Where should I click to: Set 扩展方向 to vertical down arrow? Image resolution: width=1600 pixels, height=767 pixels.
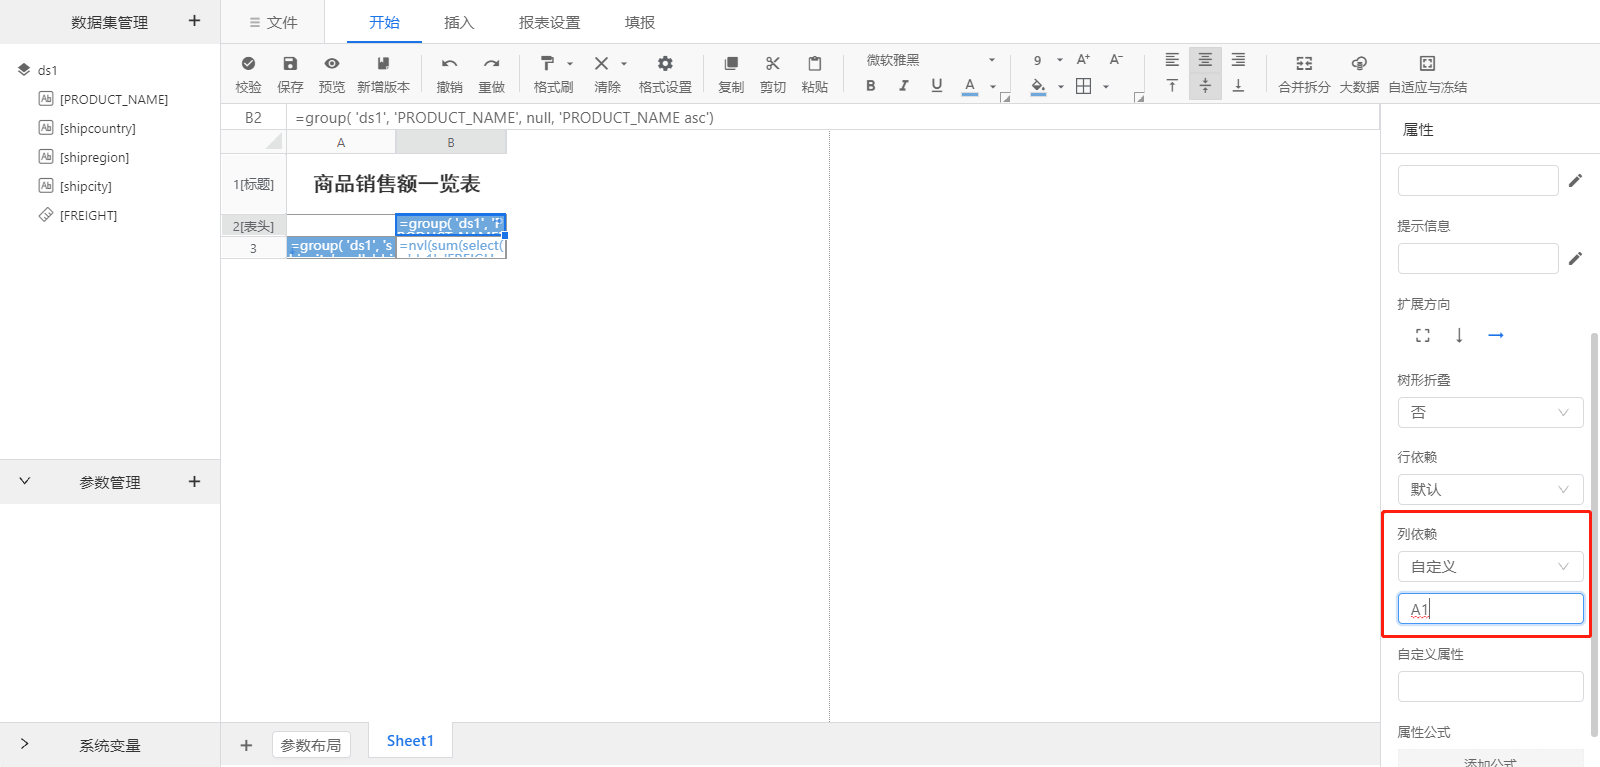1459,336
